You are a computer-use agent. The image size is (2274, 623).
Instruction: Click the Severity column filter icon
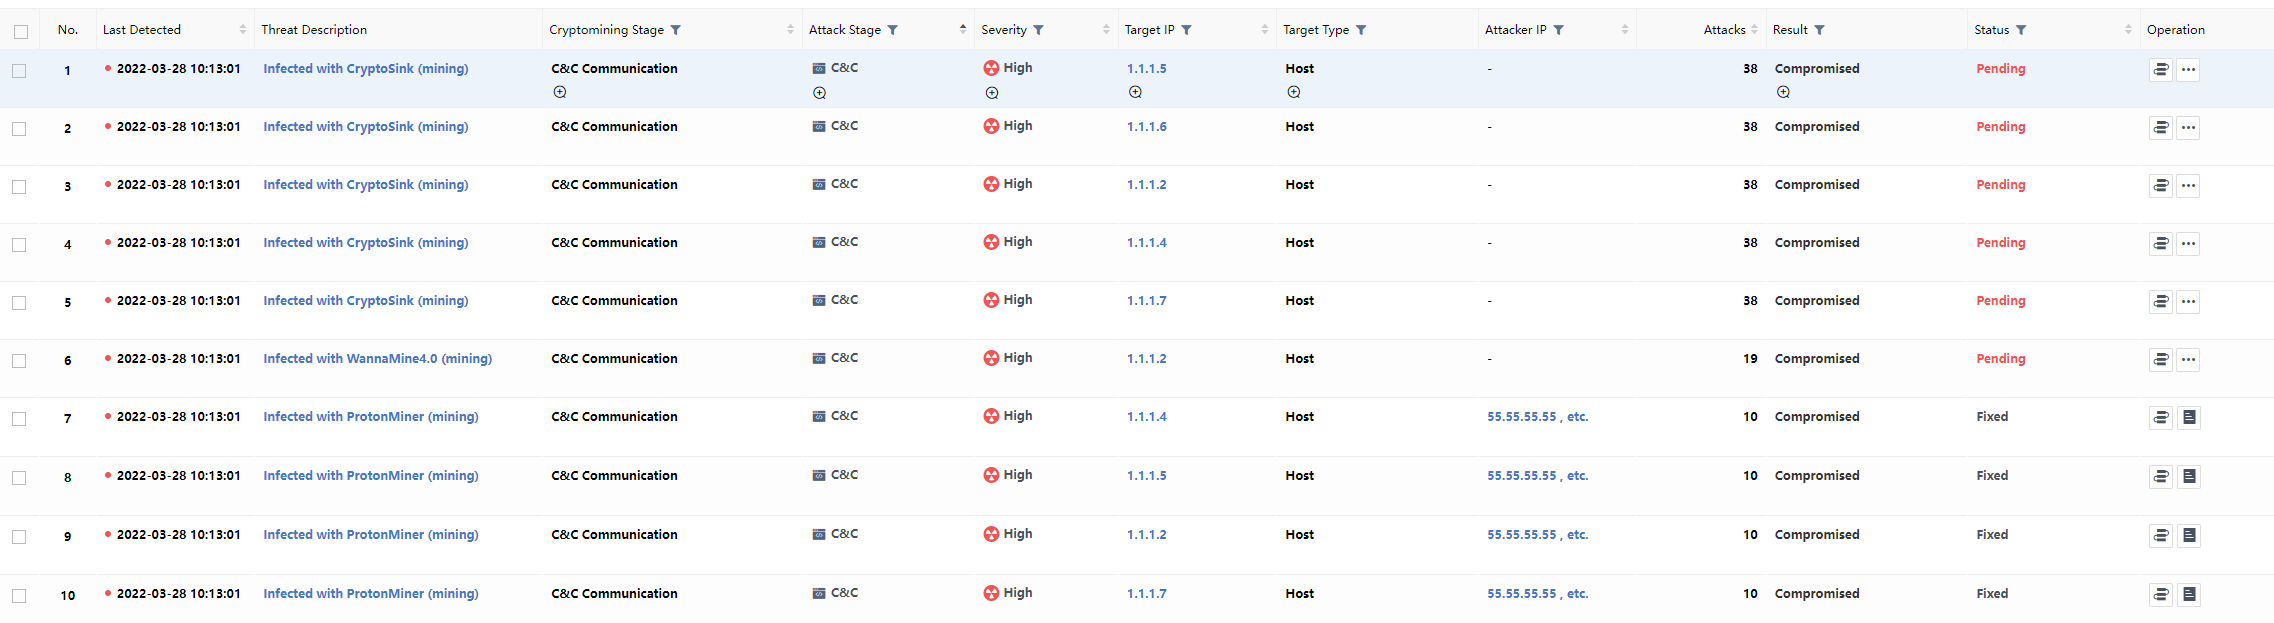click(1038, 30)
